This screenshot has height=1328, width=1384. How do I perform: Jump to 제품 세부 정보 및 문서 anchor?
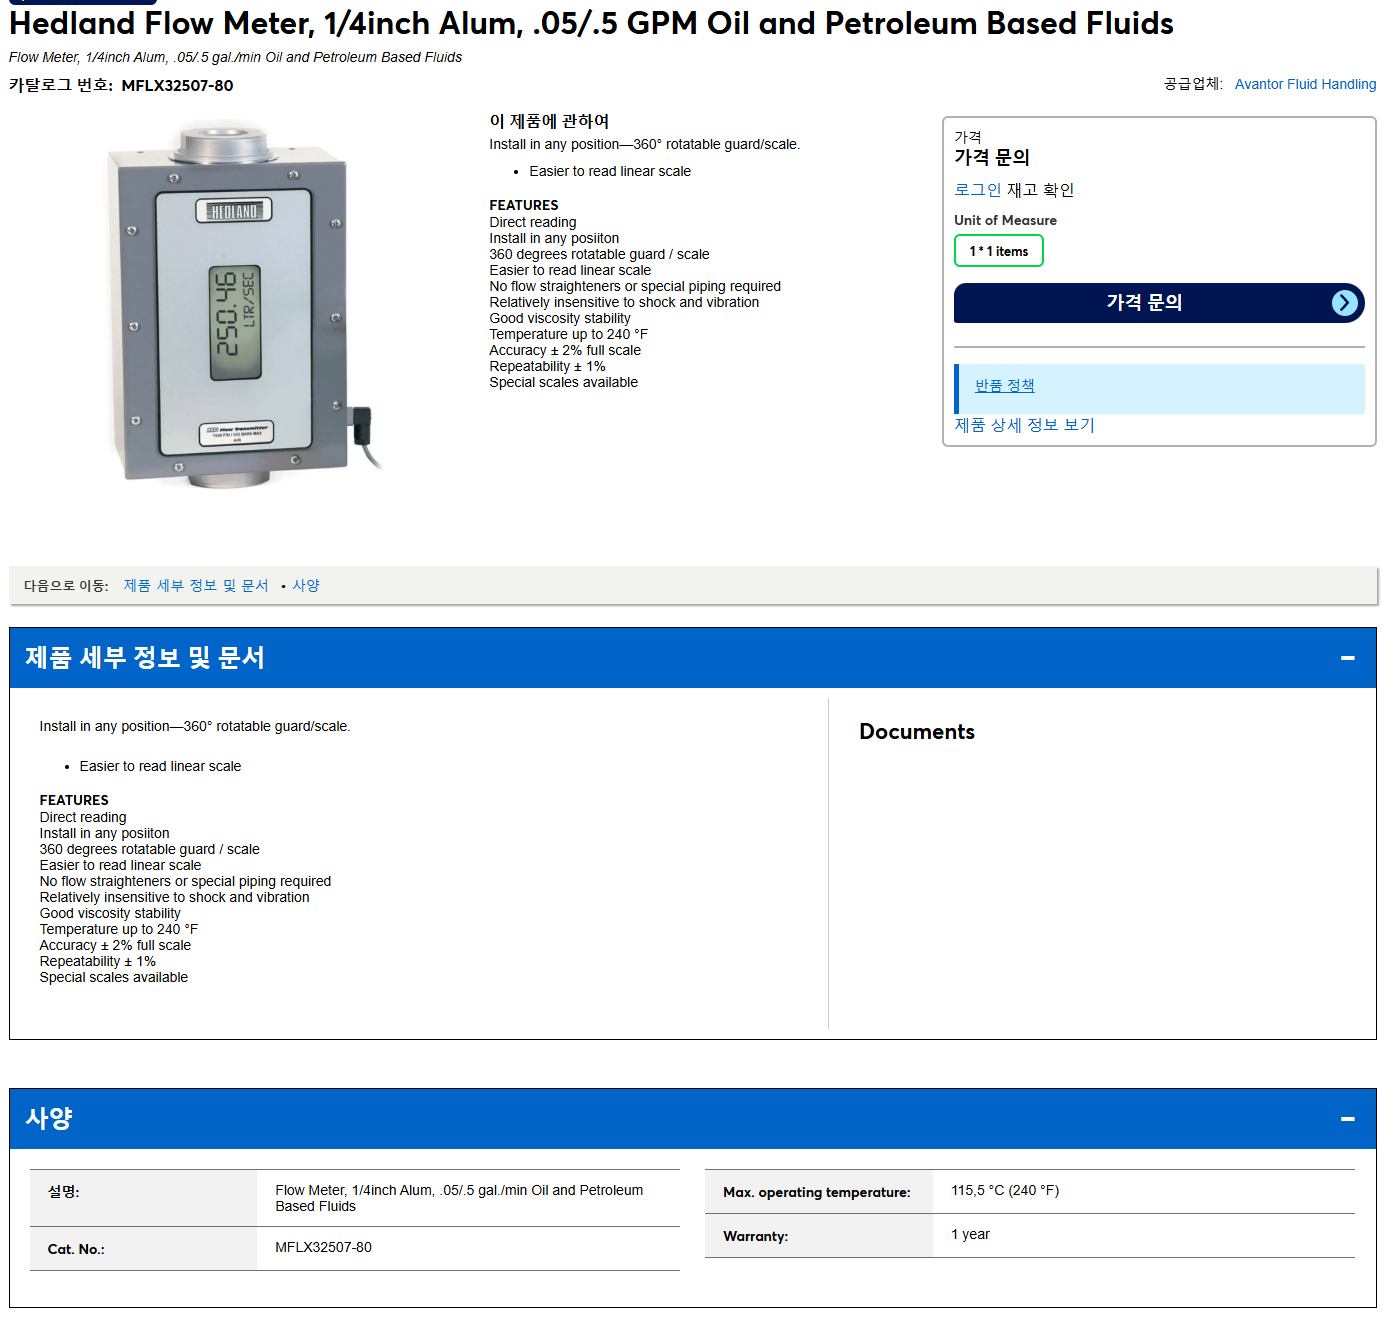(x=196, y=586)
